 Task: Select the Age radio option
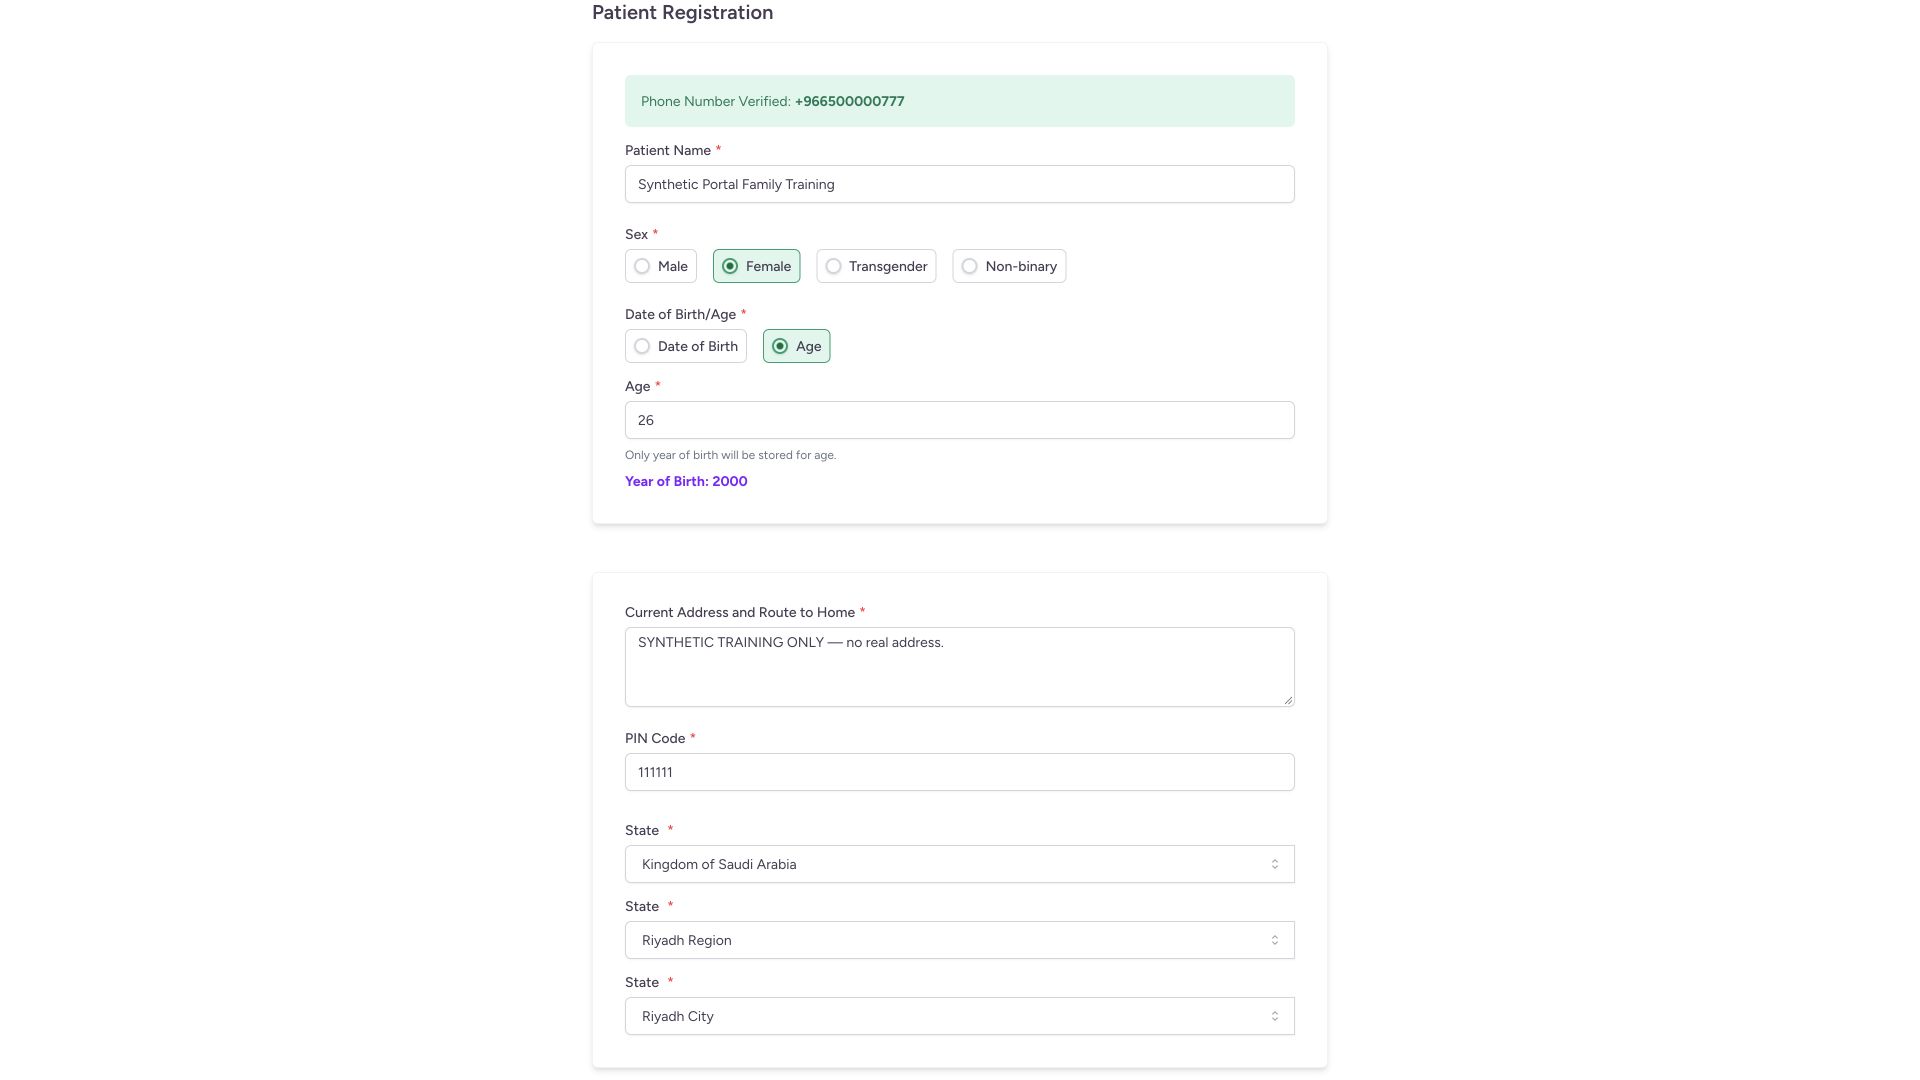(x=796, y=346)
